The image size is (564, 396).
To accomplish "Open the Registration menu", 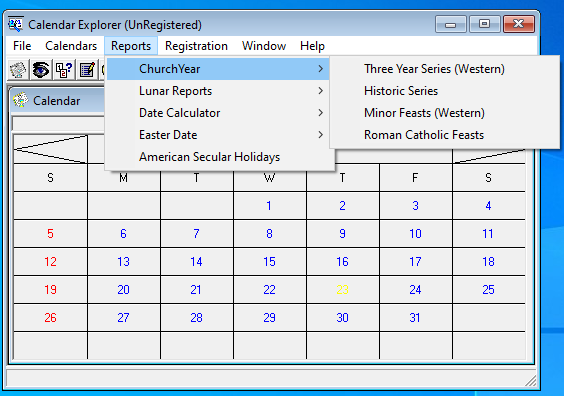I will (x=196, y=46).
